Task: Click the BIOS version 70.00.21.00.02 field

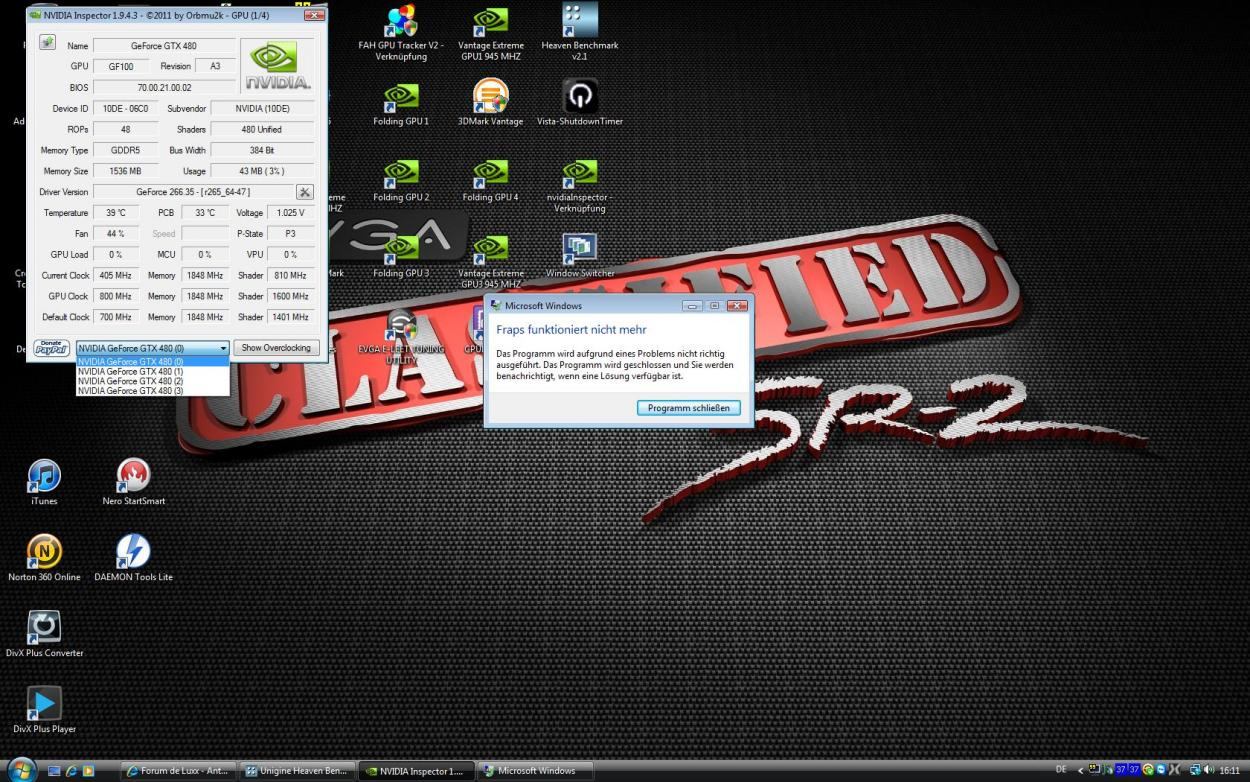Action: (x=164, y=87)
